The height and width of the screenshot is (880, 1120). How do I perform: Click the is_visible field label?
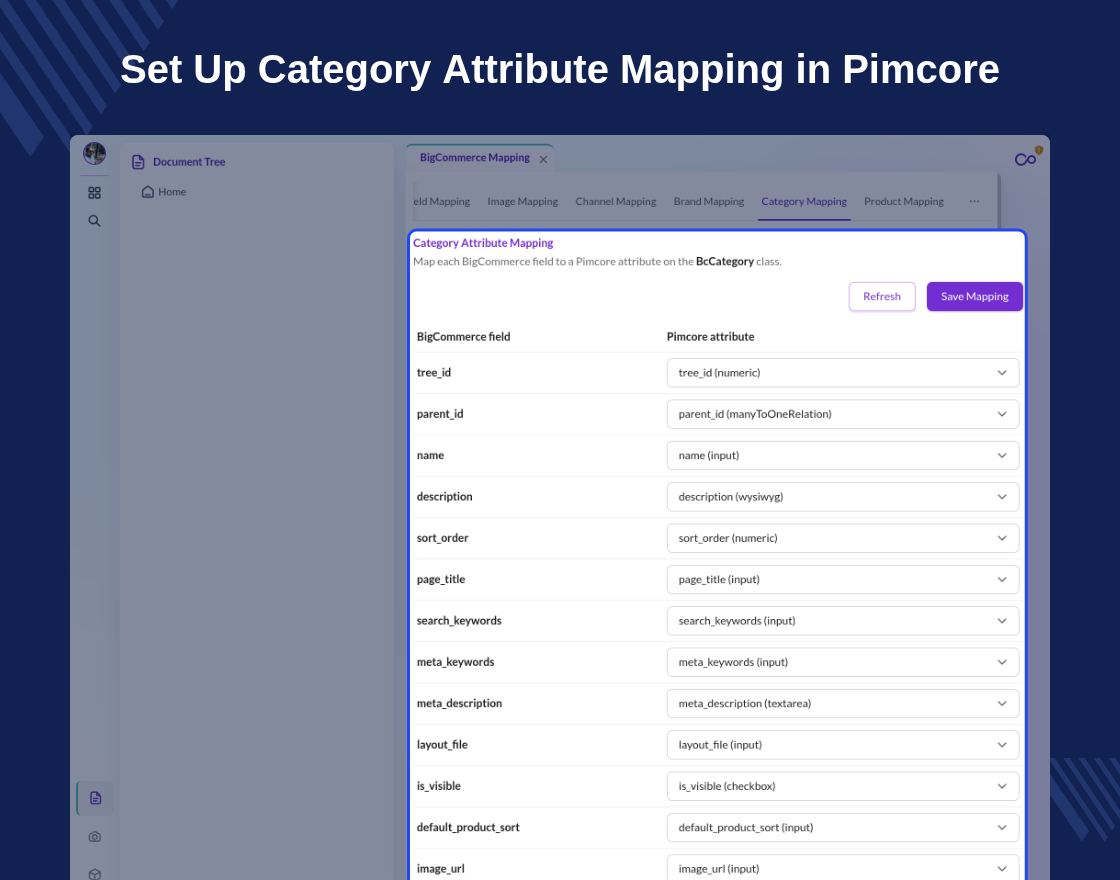(x=439, y=786)
